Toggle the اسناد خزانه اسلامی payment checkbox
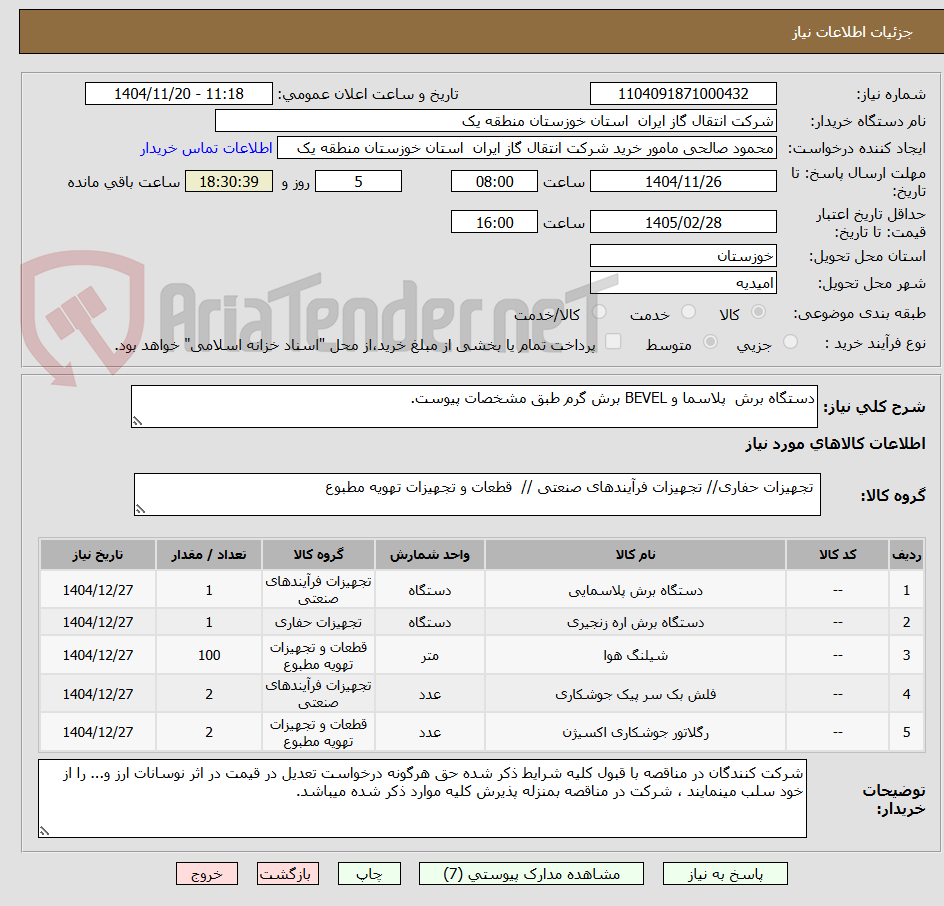The image size is (944, 906). pos(613,341)
